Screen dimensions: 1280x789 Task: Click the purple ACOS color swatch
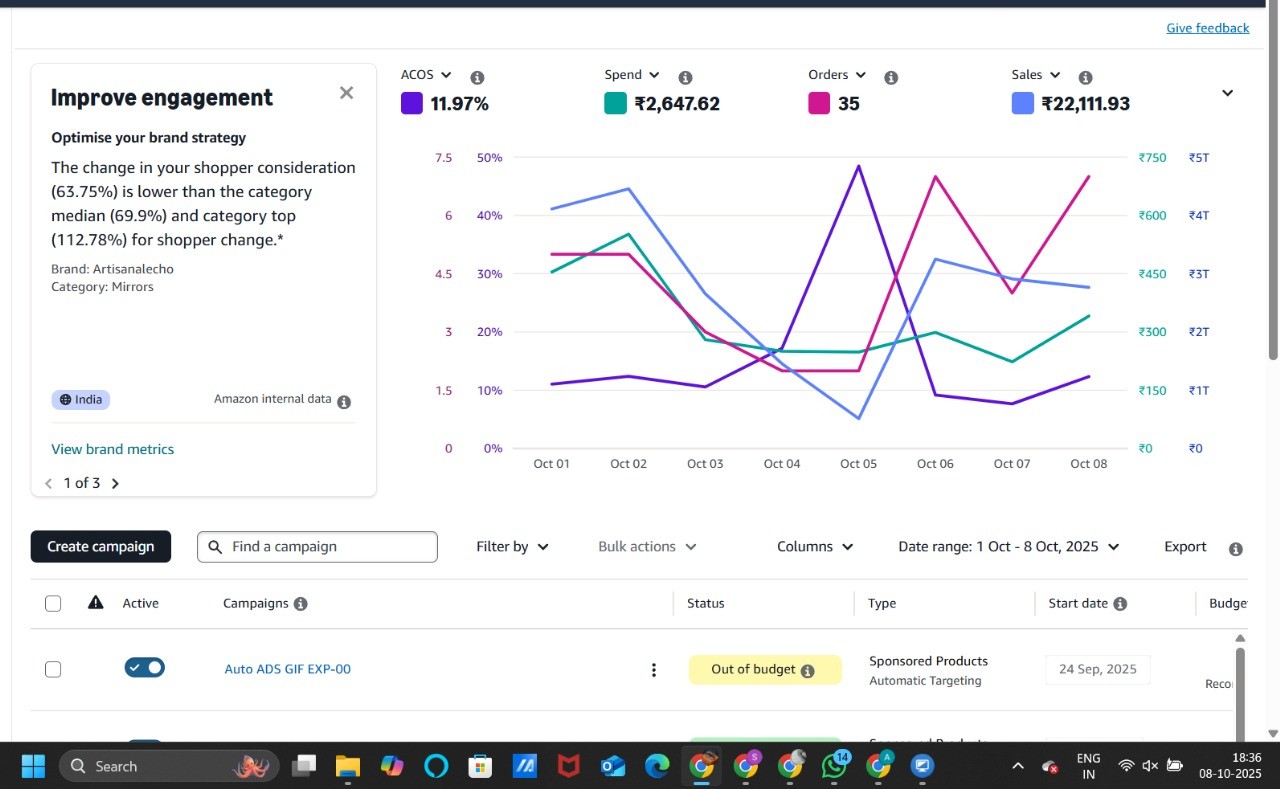[x=411, y=103]
